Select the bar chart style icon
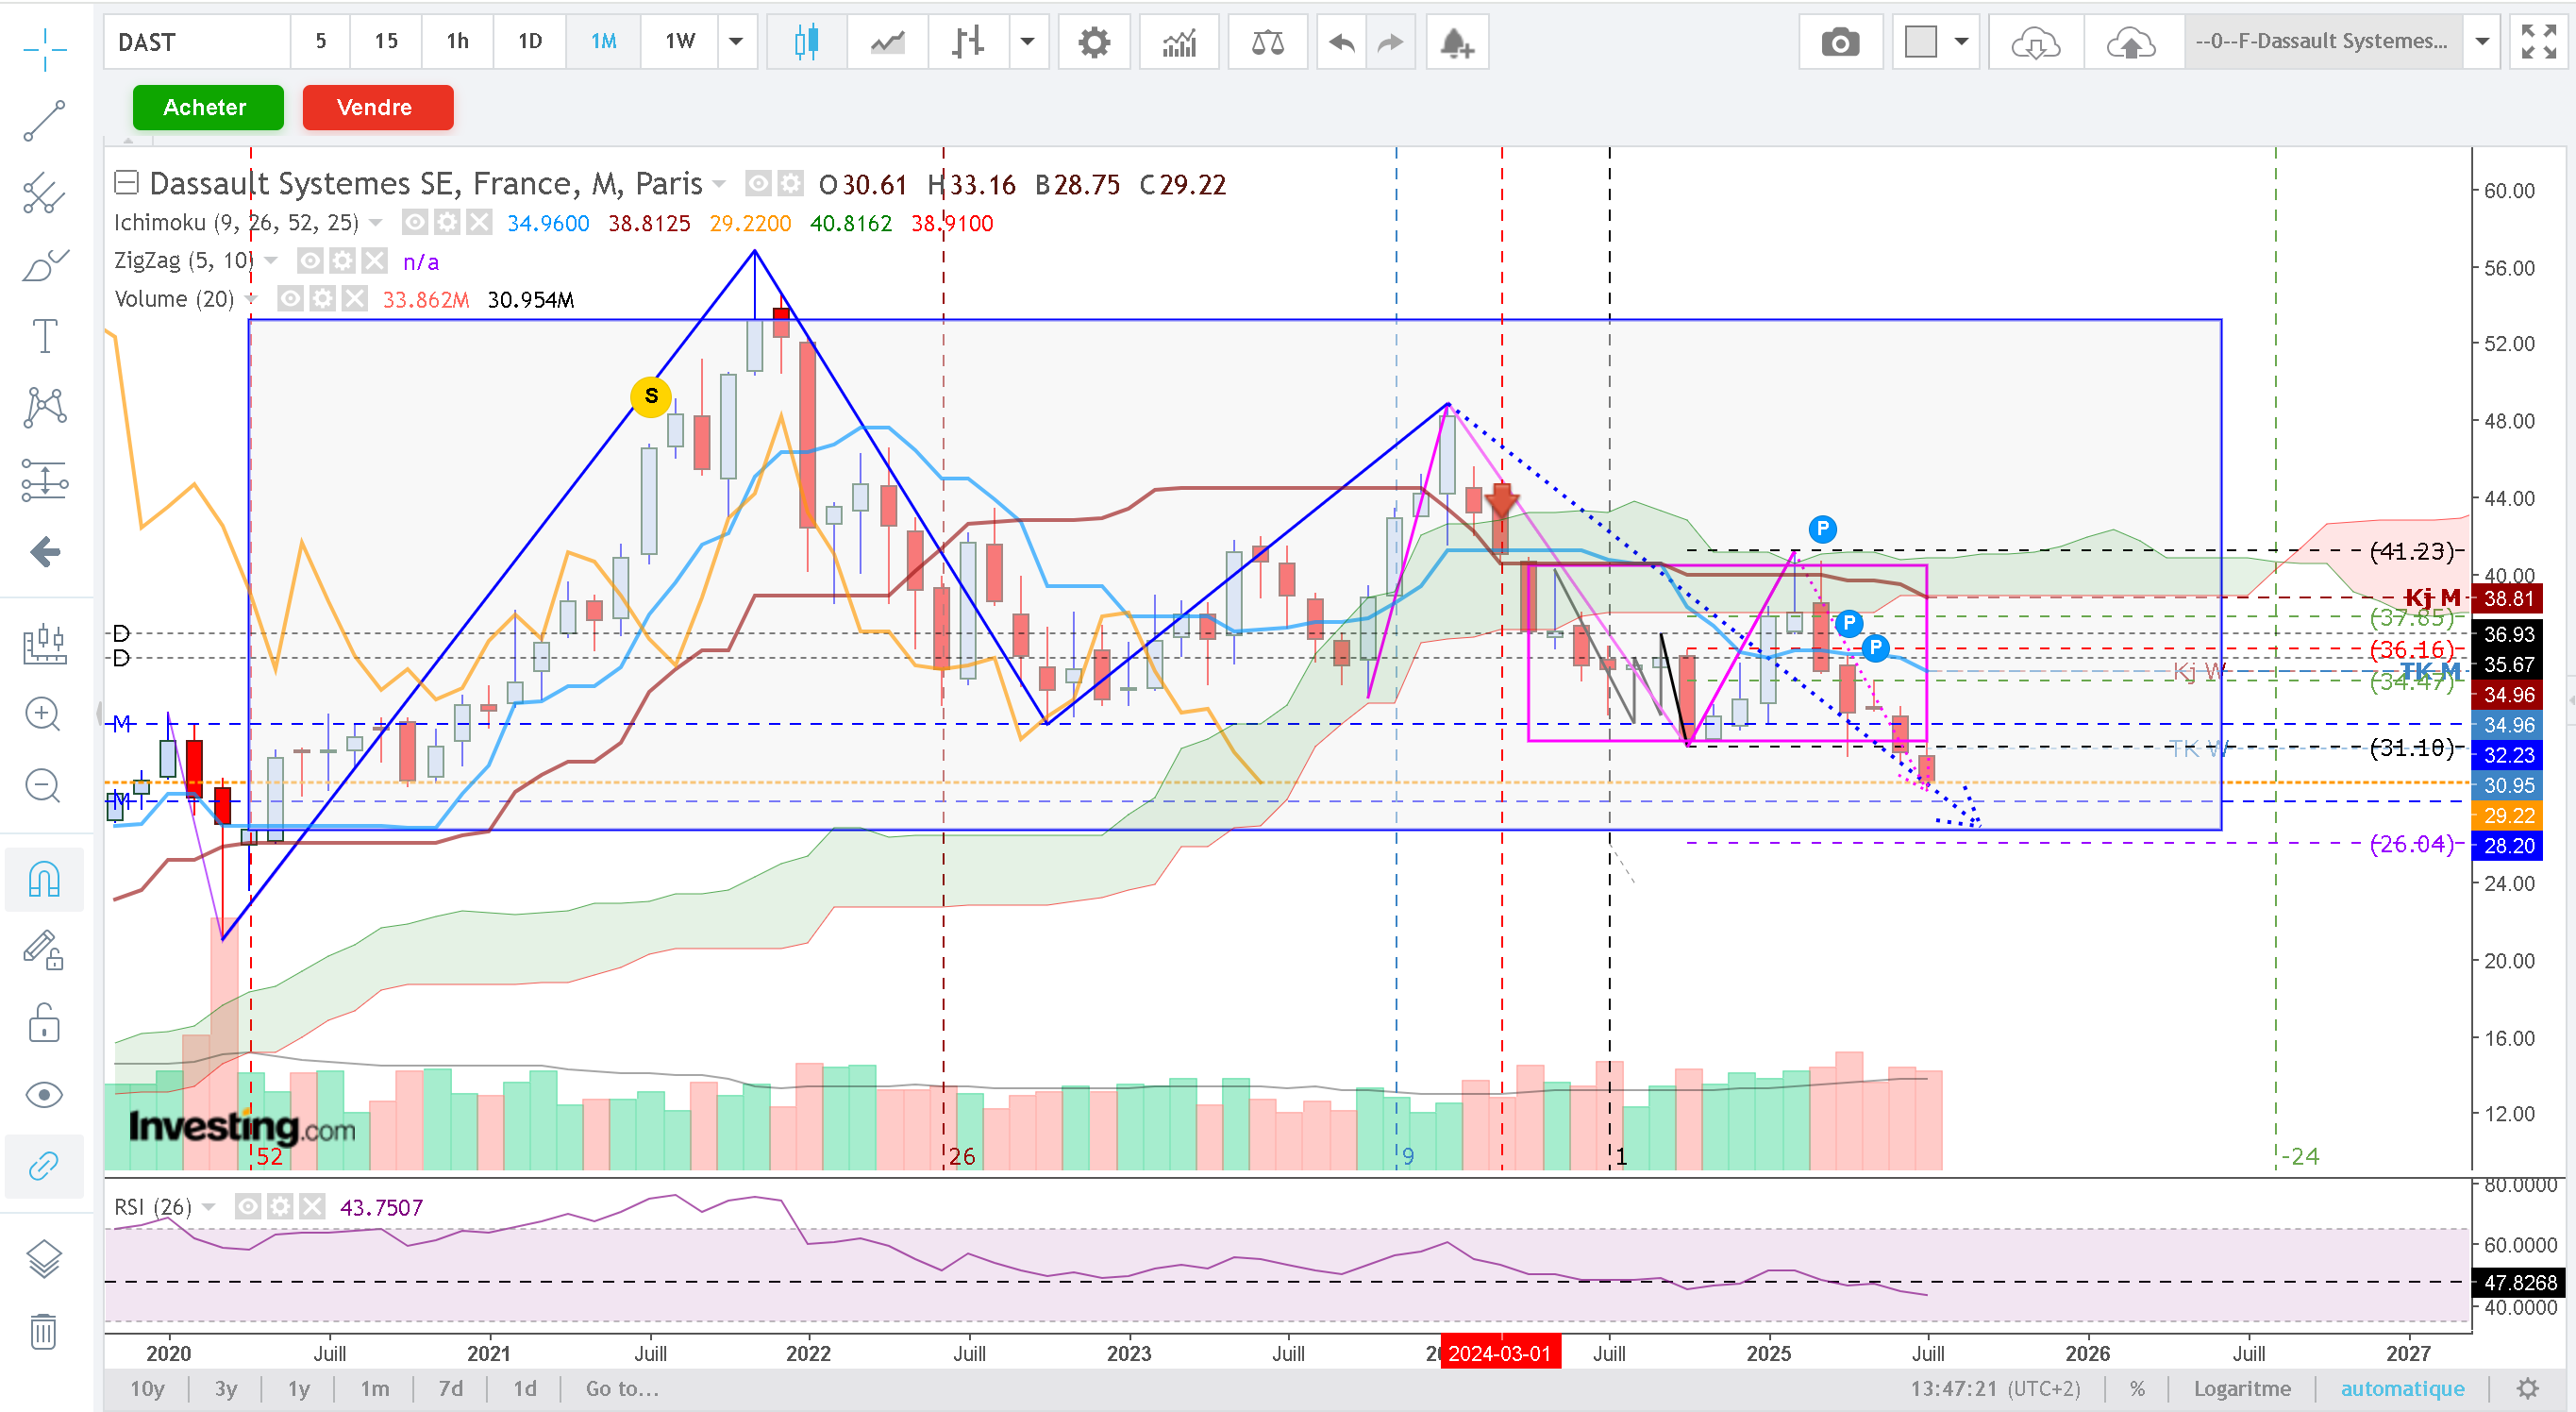2576x1412 pixels. (x=968, y=42)
